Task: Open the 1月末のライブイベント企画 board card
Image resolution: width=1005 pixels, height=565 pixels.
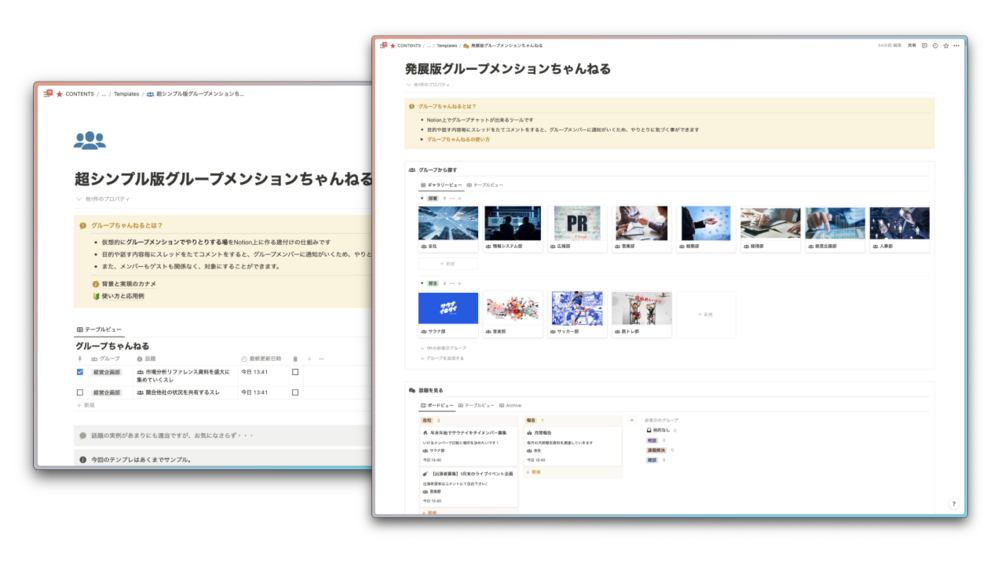Action: coord(469,487)
